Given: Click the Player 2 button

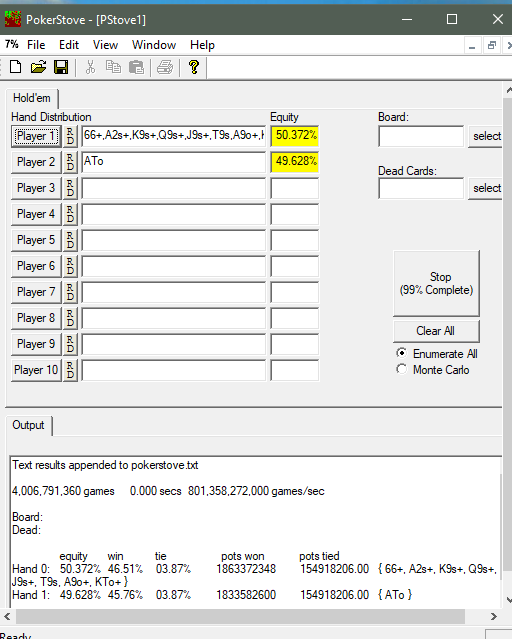Looking at the screenshot, I should coord(36,162).
